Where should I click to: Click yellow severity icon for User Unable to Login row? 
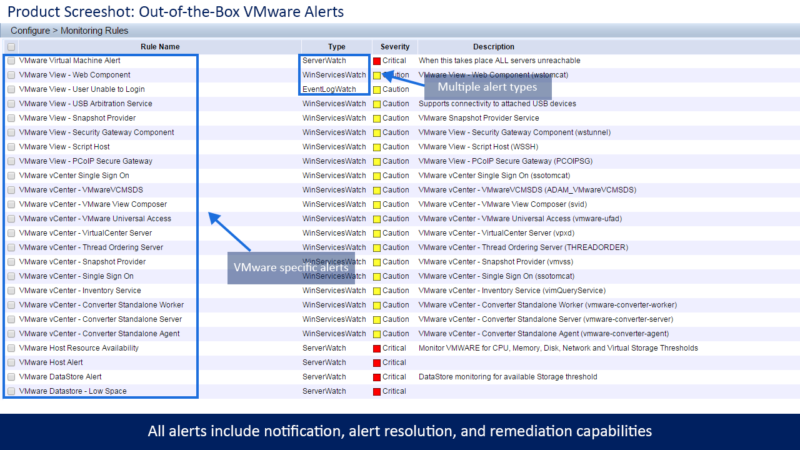point(377,90)
